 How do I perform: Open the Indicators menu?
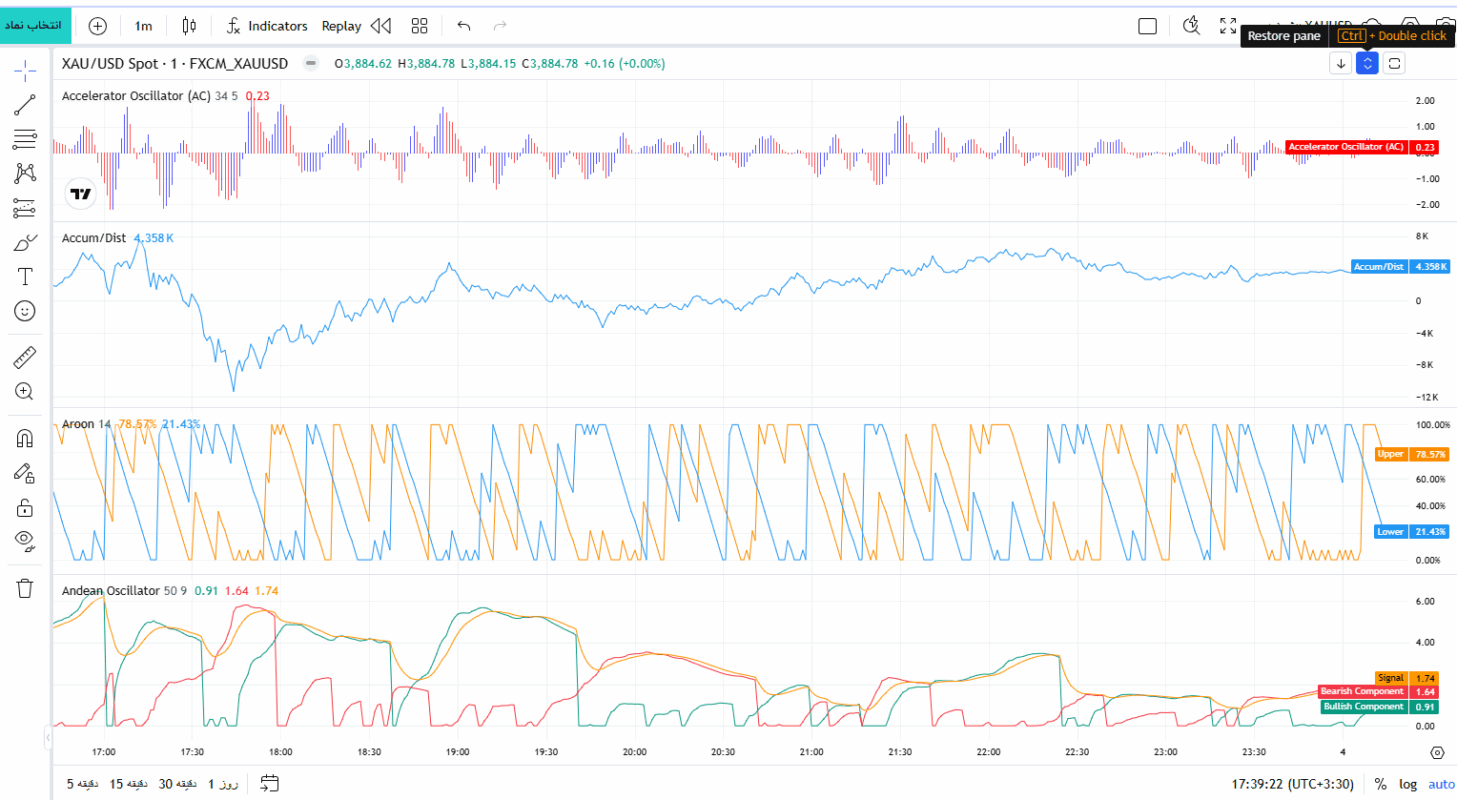[x=267, y=26]
